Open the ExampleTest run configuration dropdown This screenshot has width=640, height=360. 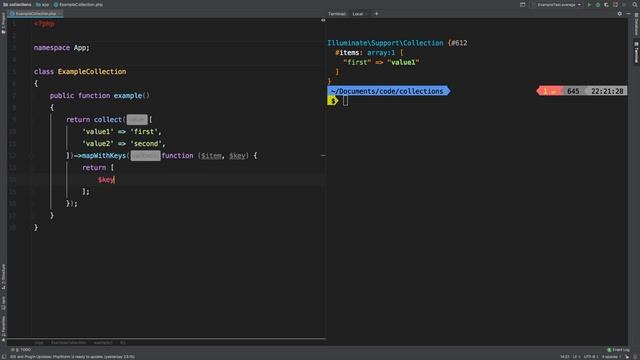[x=559, y=4]
